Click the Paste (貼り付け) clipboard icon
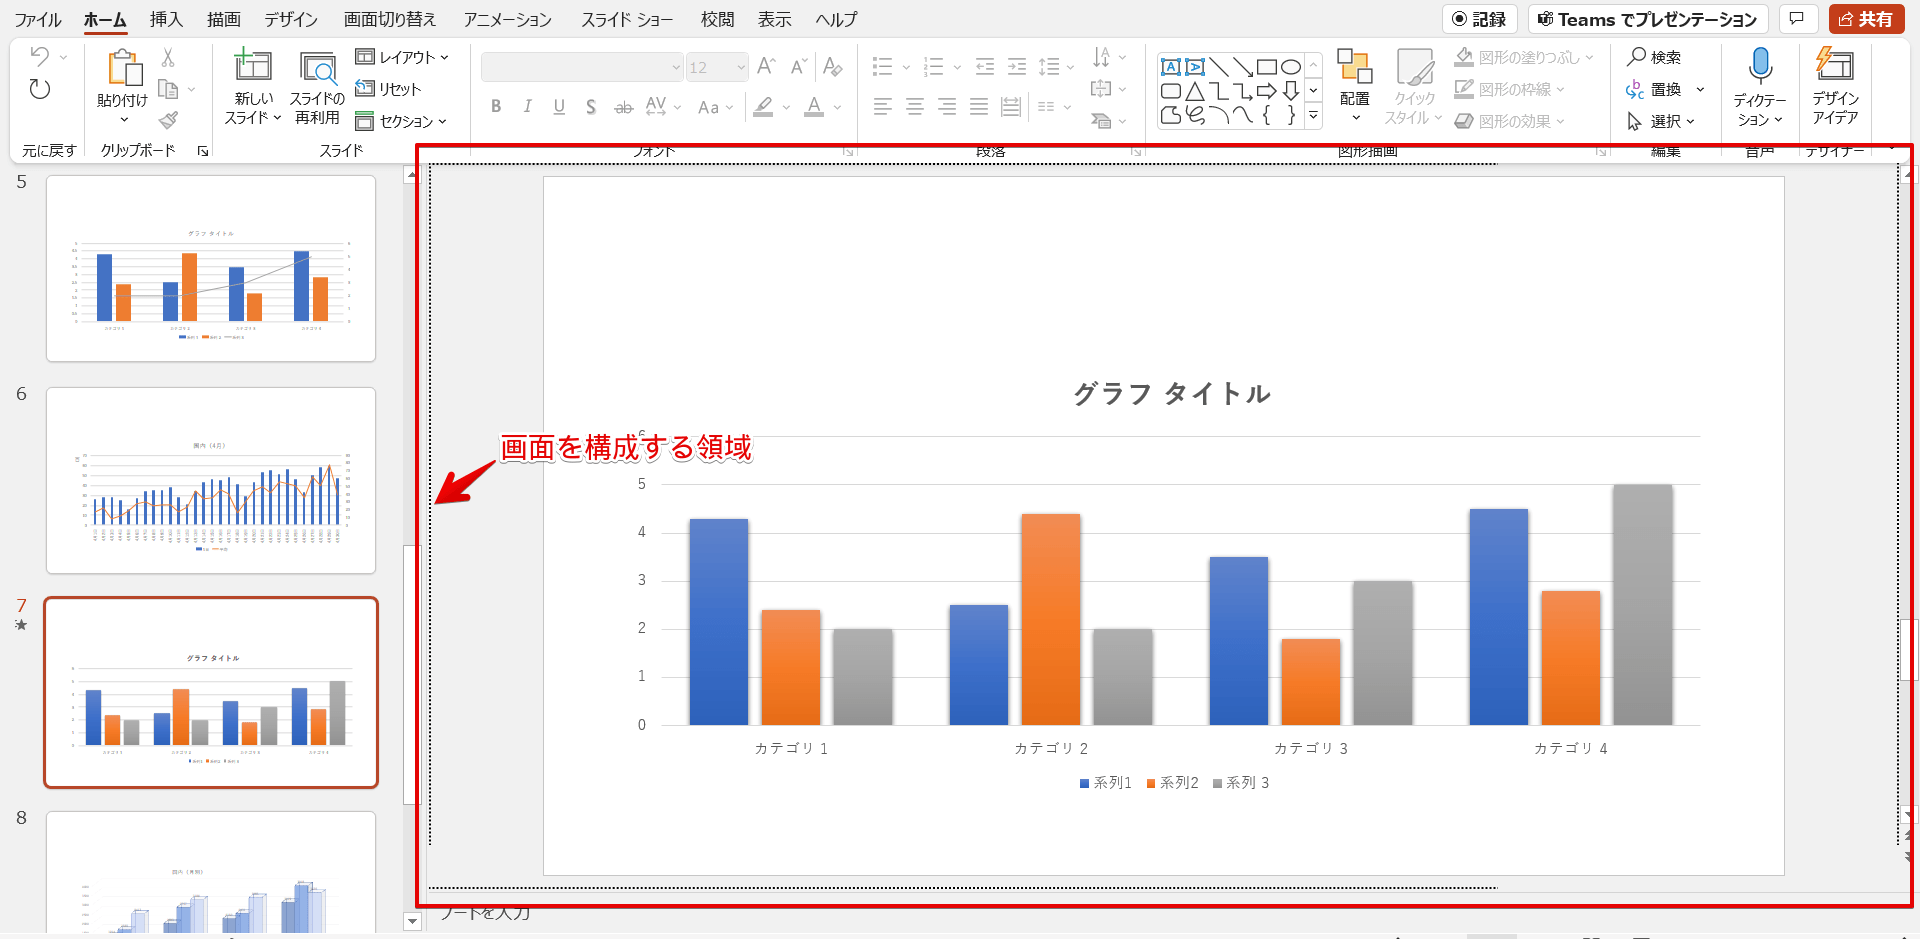1920x939 pixels. tap(123, 69)
